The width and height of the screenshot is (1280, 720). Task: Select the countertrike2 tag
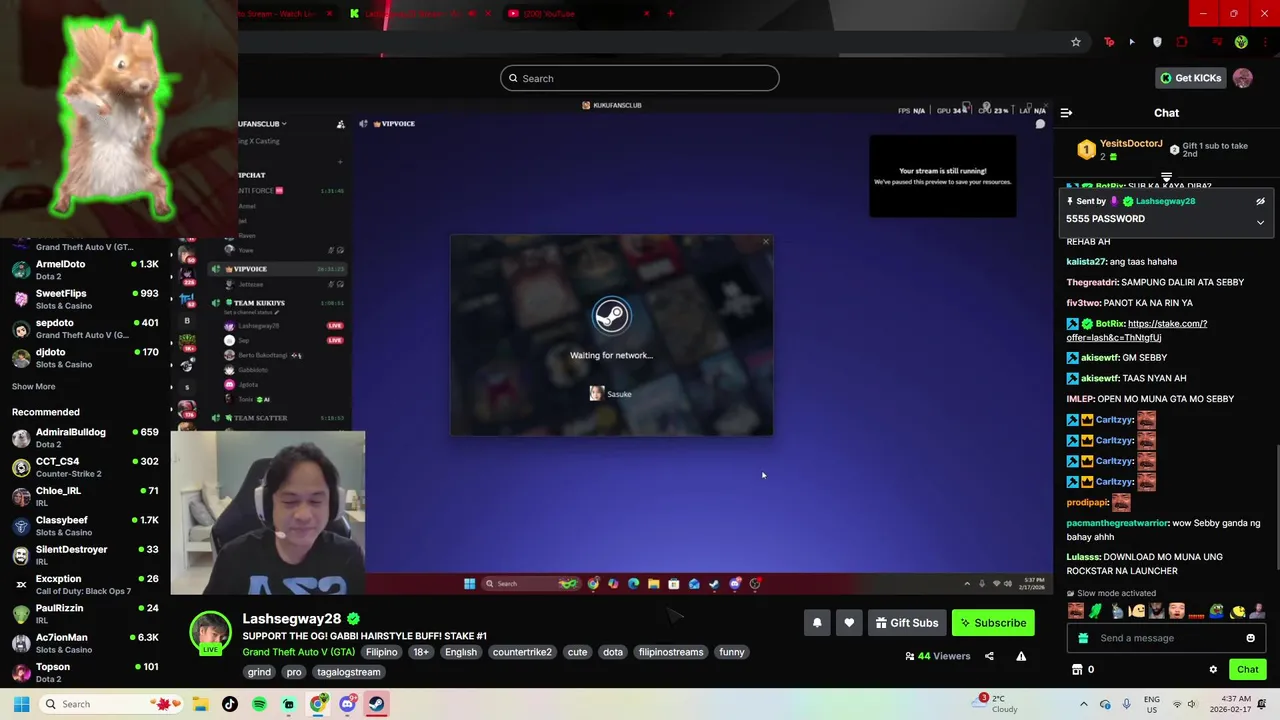pyautogui.click(x=522, y=652)
